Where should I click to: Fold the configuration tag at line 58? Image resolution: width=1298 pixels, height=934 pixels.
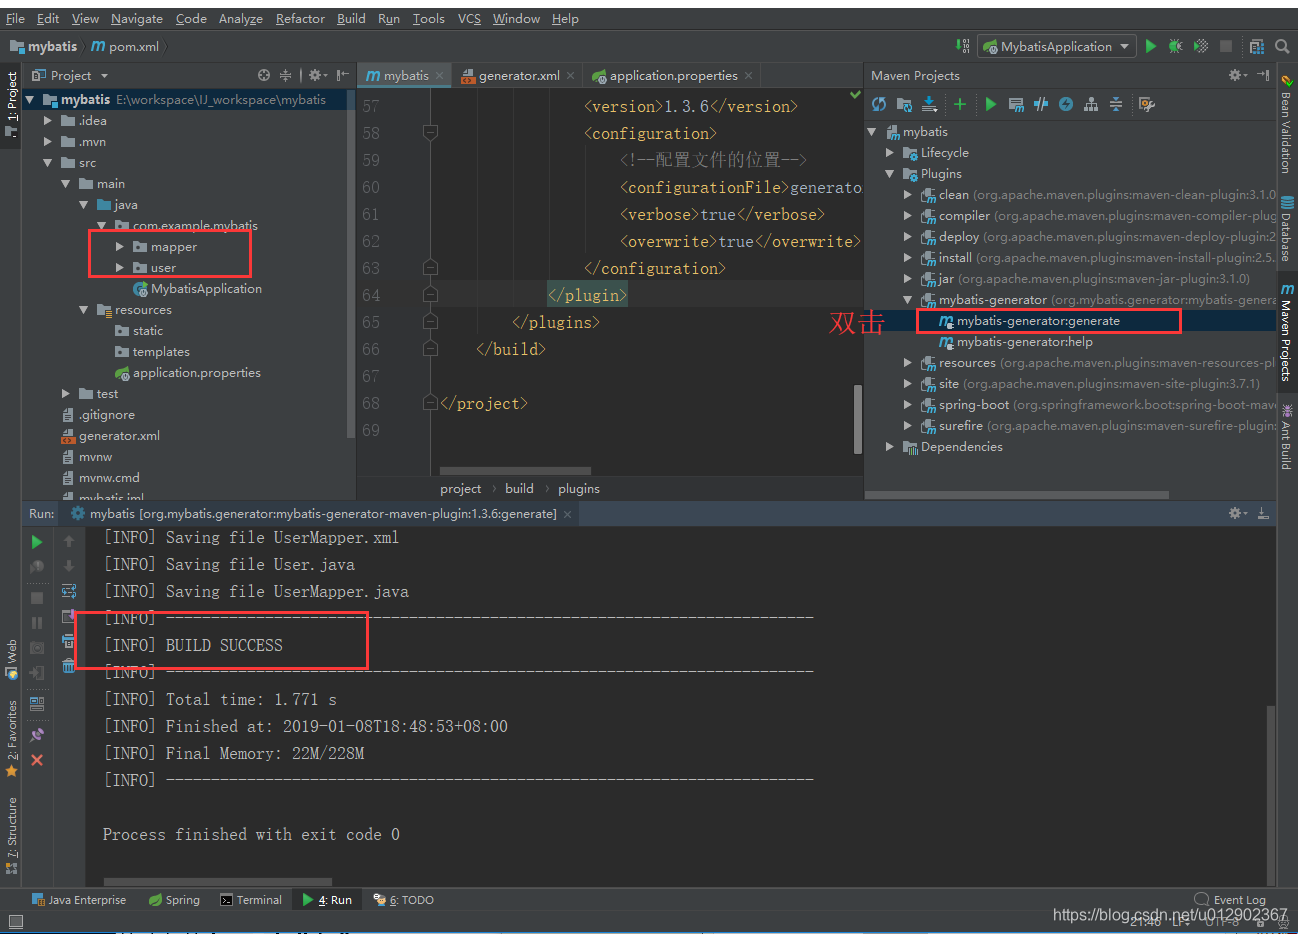point(430,132)
